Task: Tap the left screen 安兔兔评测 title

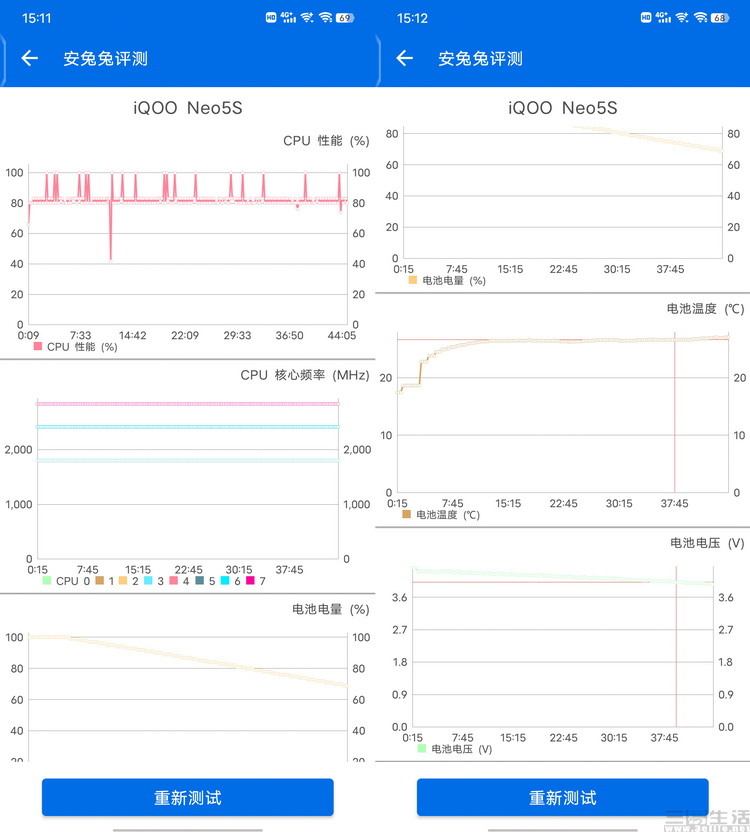Action: pos(106,58)
